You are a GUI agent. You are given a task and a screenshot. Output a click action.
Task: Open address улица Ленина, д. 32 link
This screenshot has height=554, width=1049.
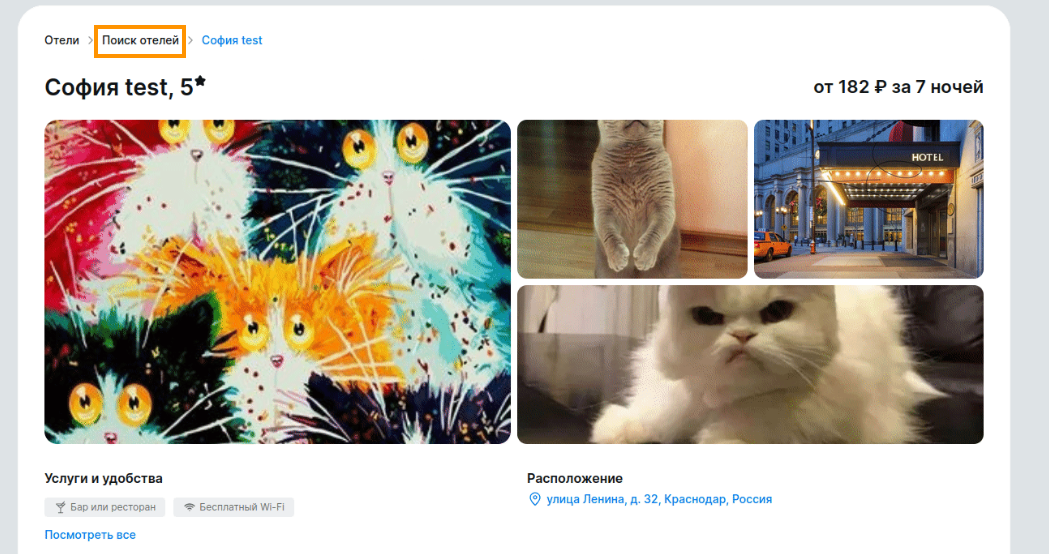[x=659, y=499]
